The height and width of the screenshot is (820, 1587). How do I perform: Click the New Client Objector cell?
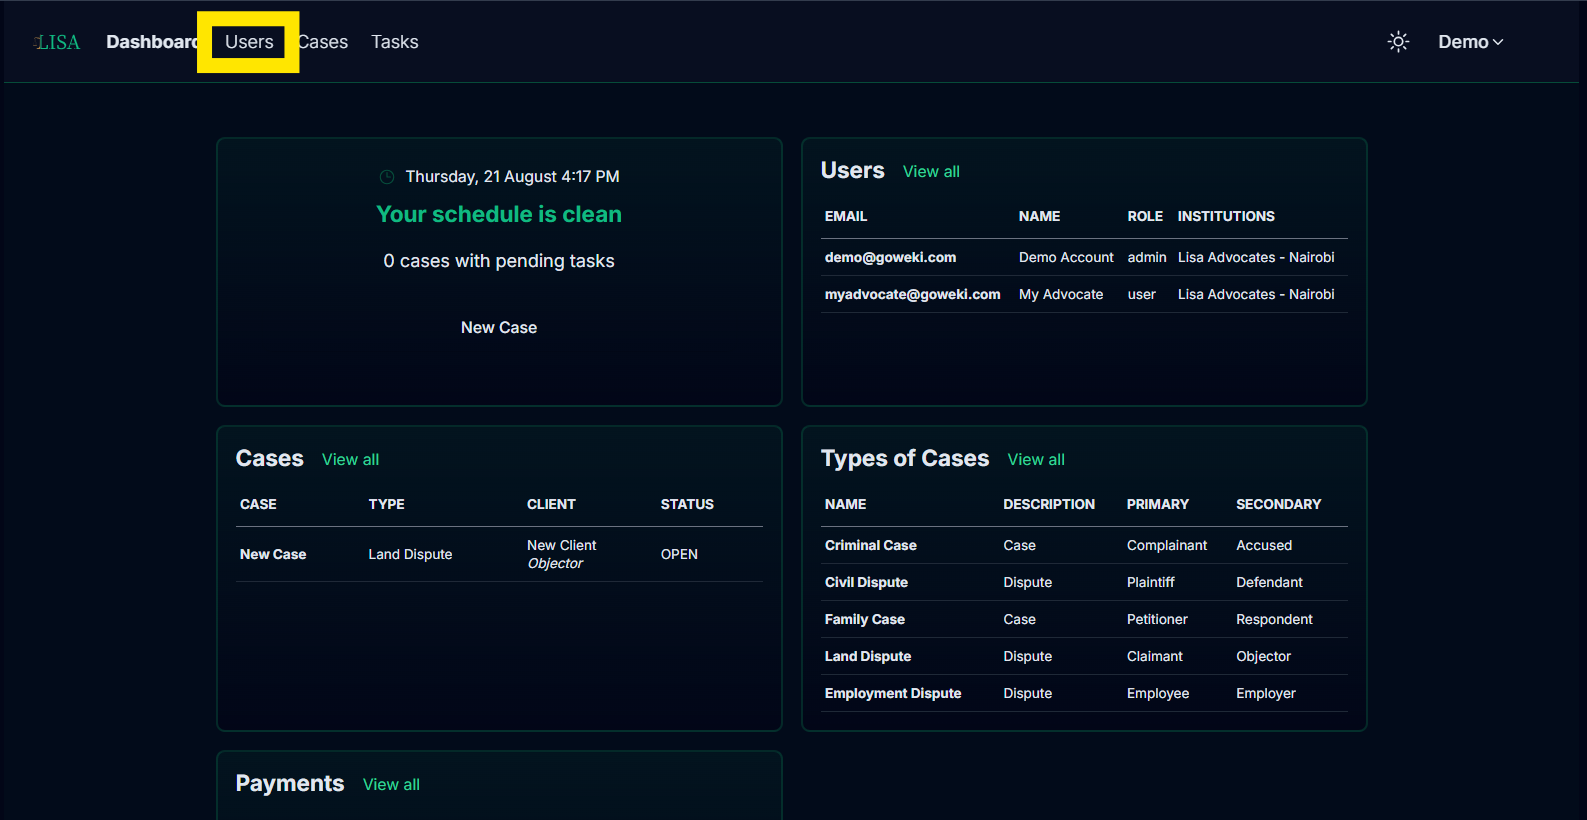coord(562,555)
